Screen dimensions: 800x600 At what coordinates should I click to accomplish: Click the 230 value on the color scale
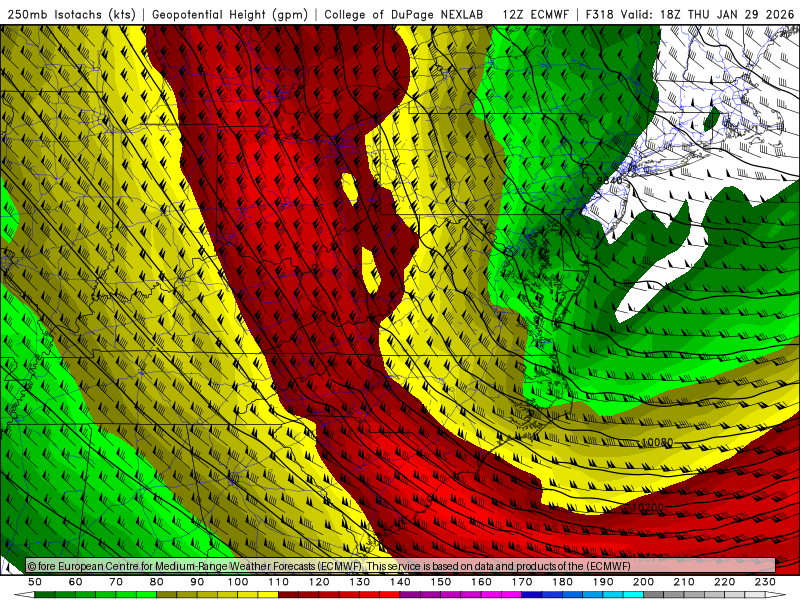765,582
